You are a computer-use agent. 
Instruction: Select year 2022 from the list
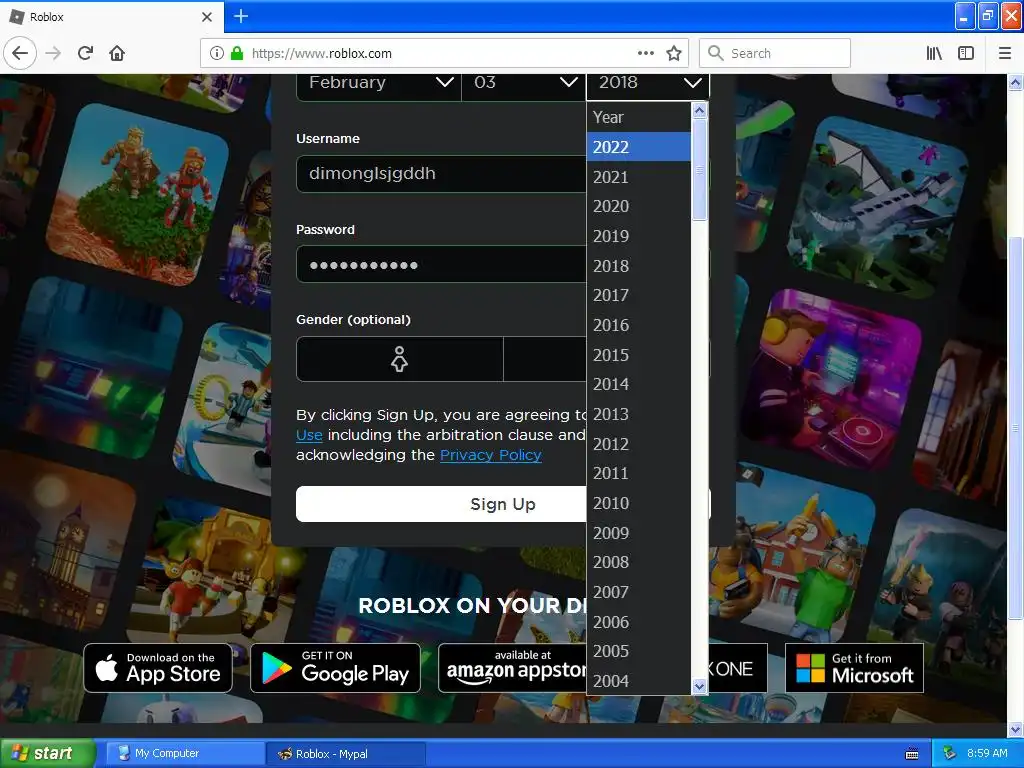click(x=638, y=147)
